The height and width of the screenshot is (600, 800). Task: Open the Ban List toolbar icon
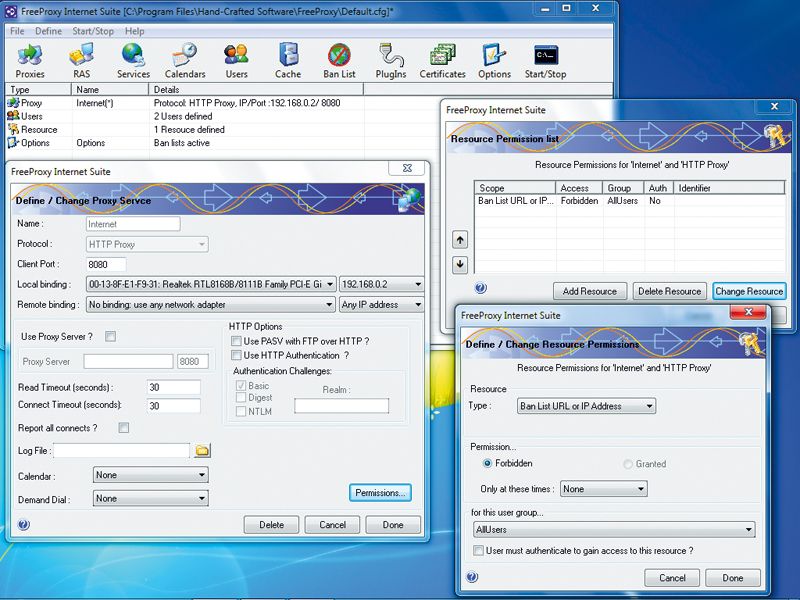tap(339, 61)
